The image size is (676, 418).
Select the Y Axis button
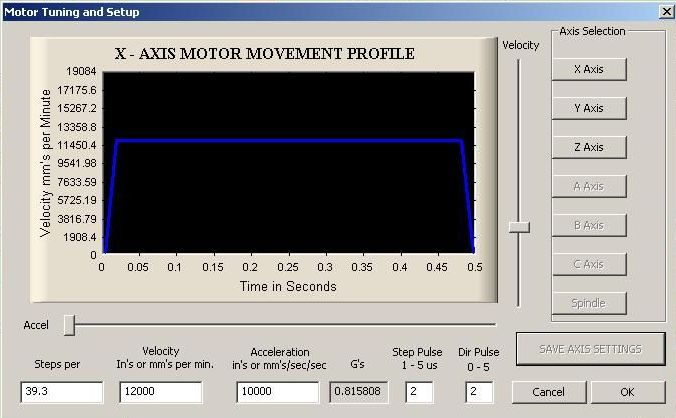(x=588, y=108)
